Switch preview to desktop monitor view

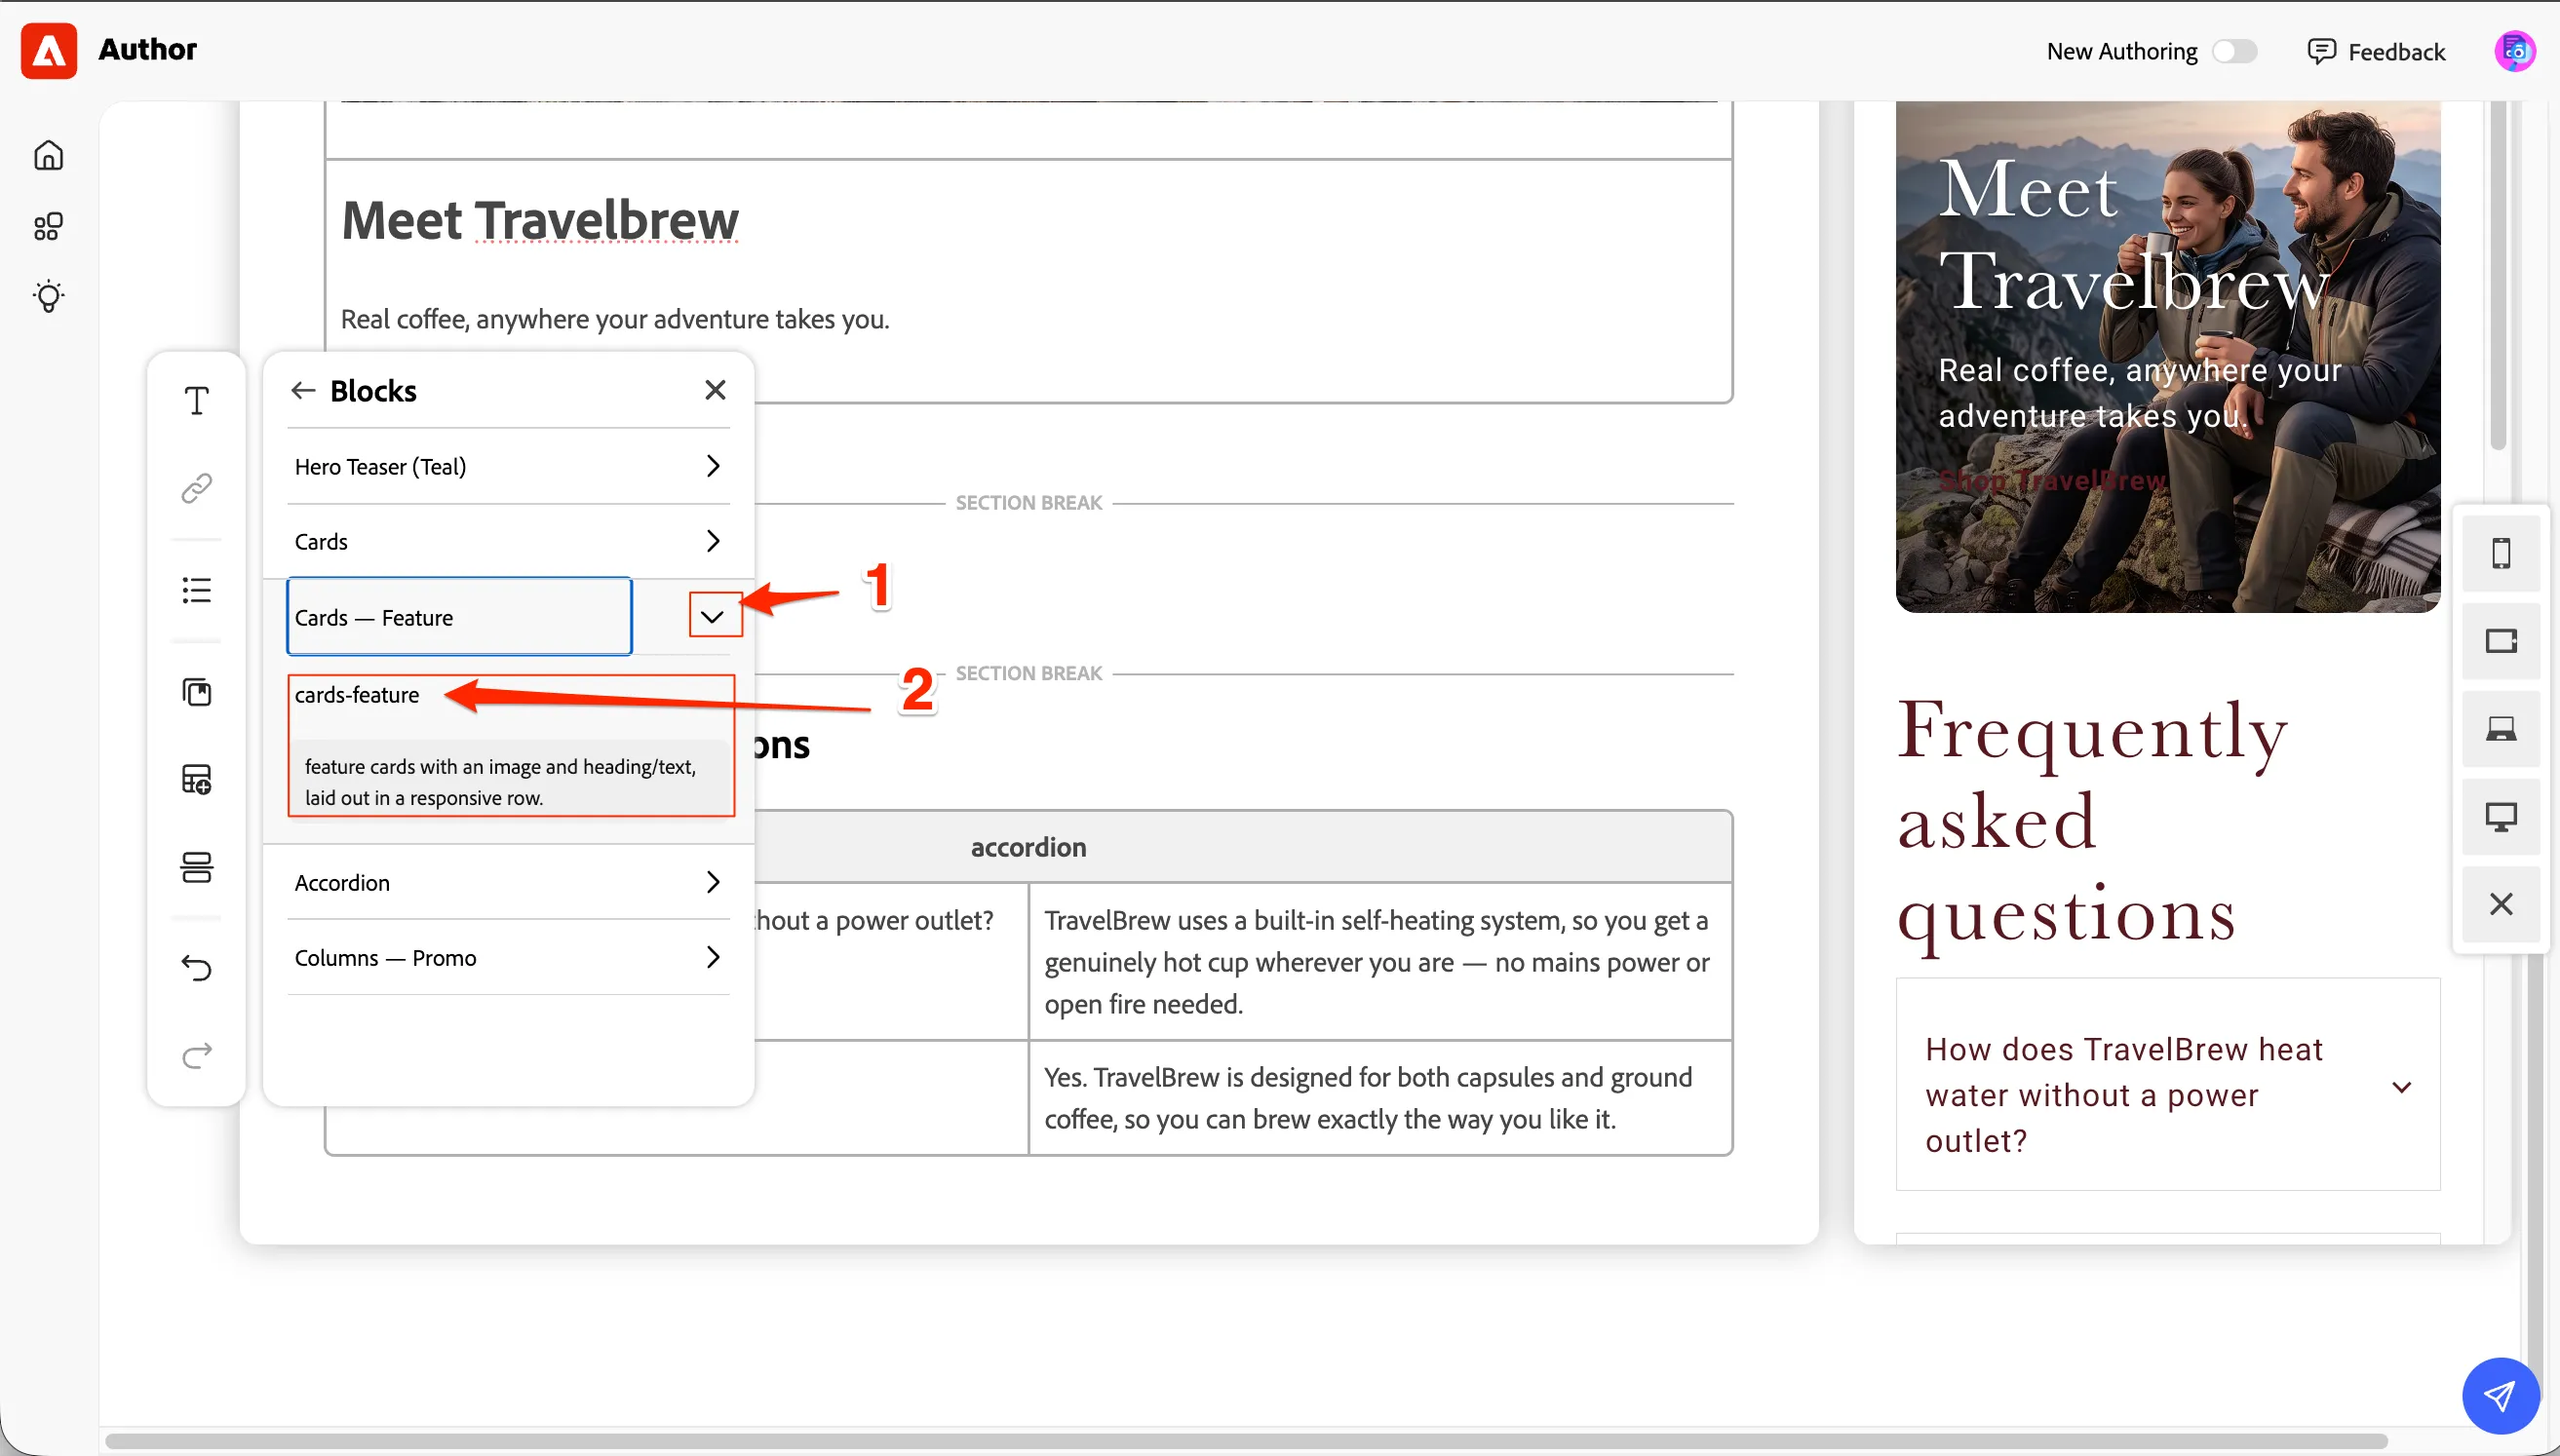point(2501,817)
